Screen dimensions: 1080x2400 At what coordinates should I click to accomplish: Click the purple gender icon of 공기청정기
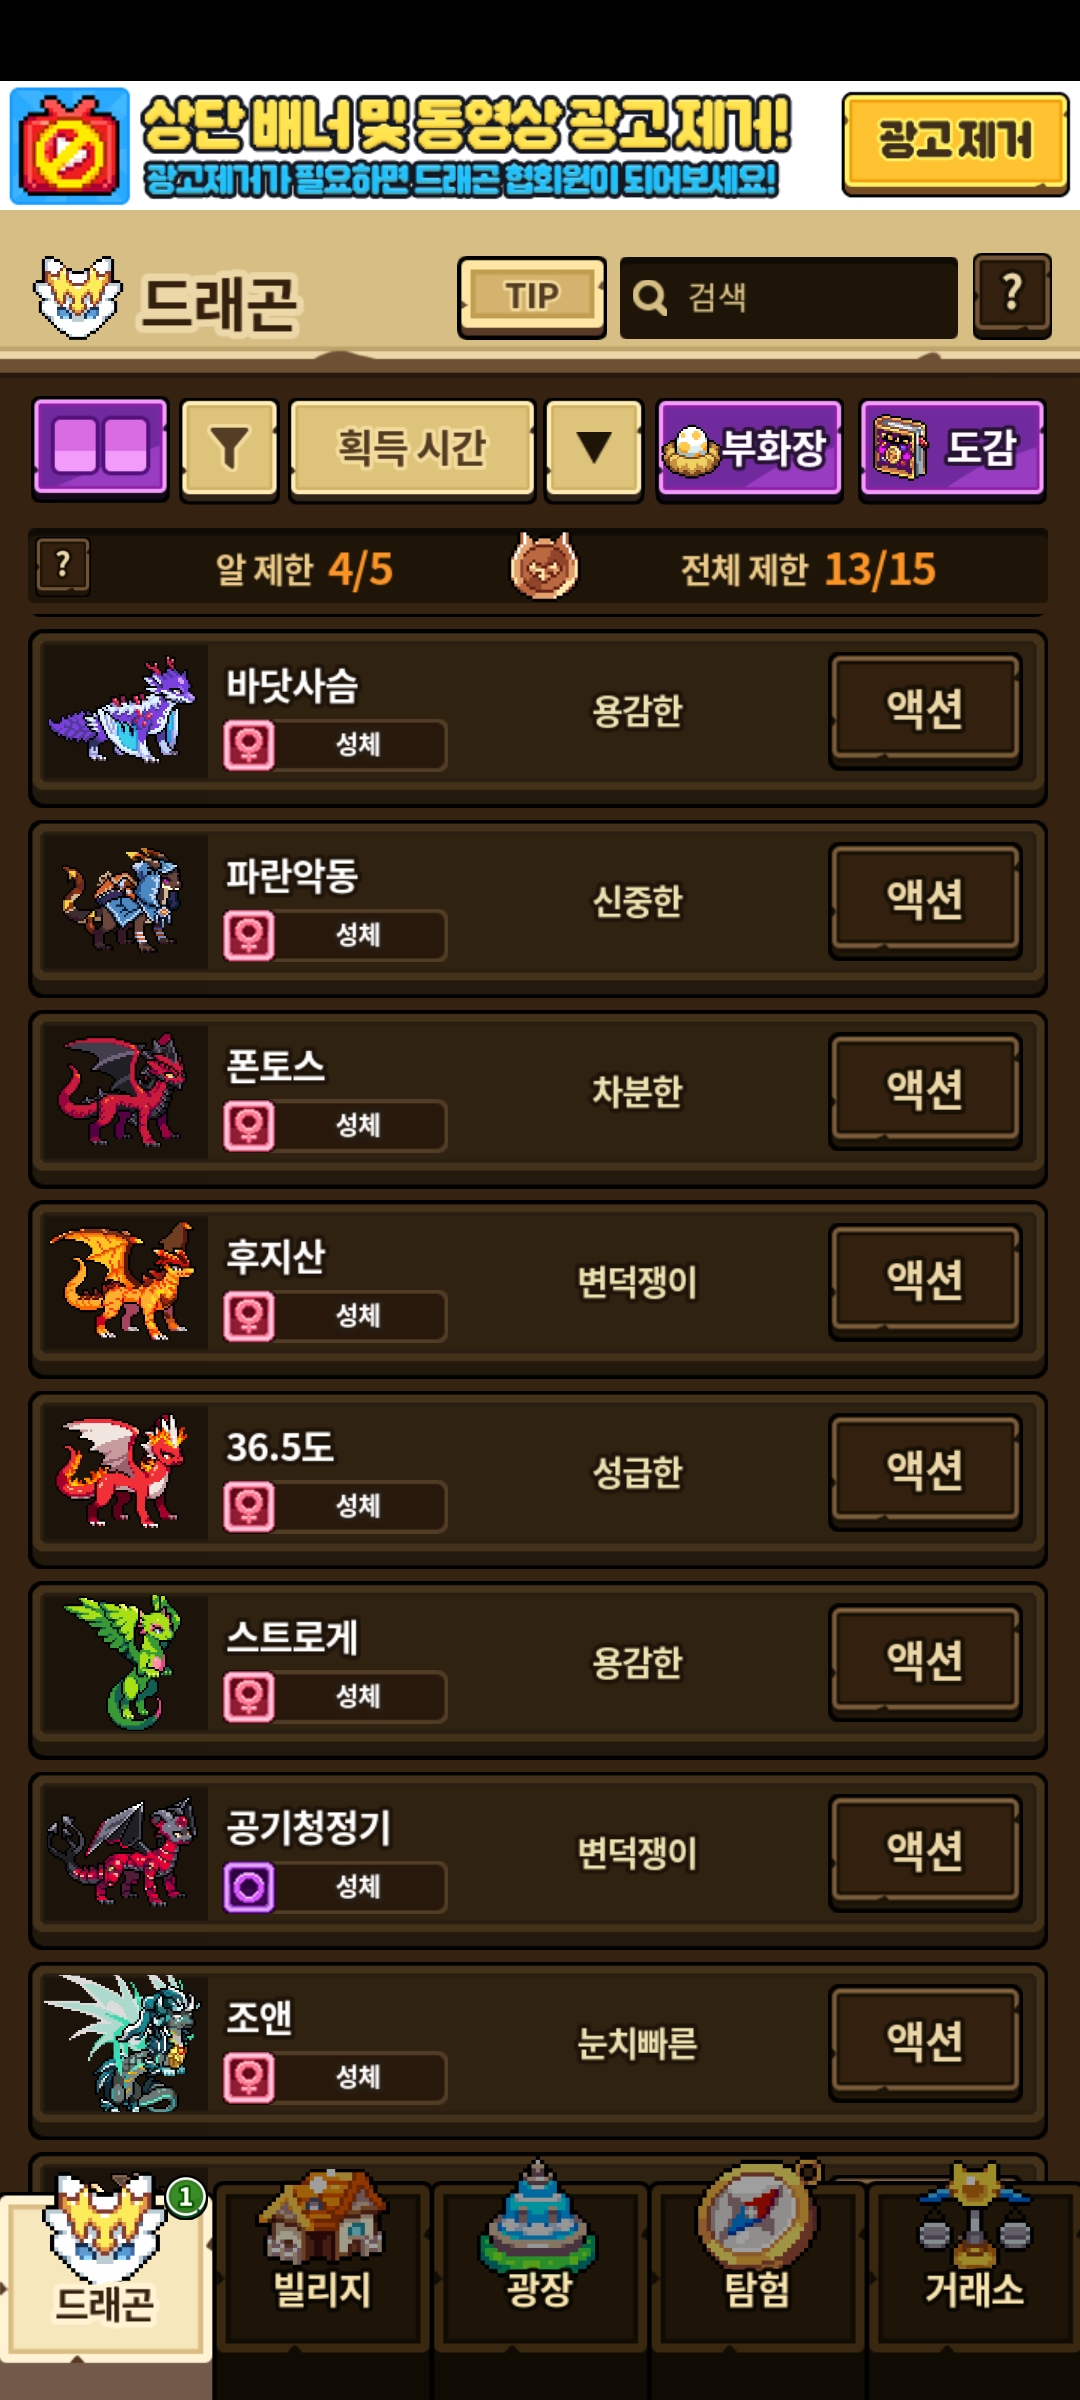tap(249, 1887)
